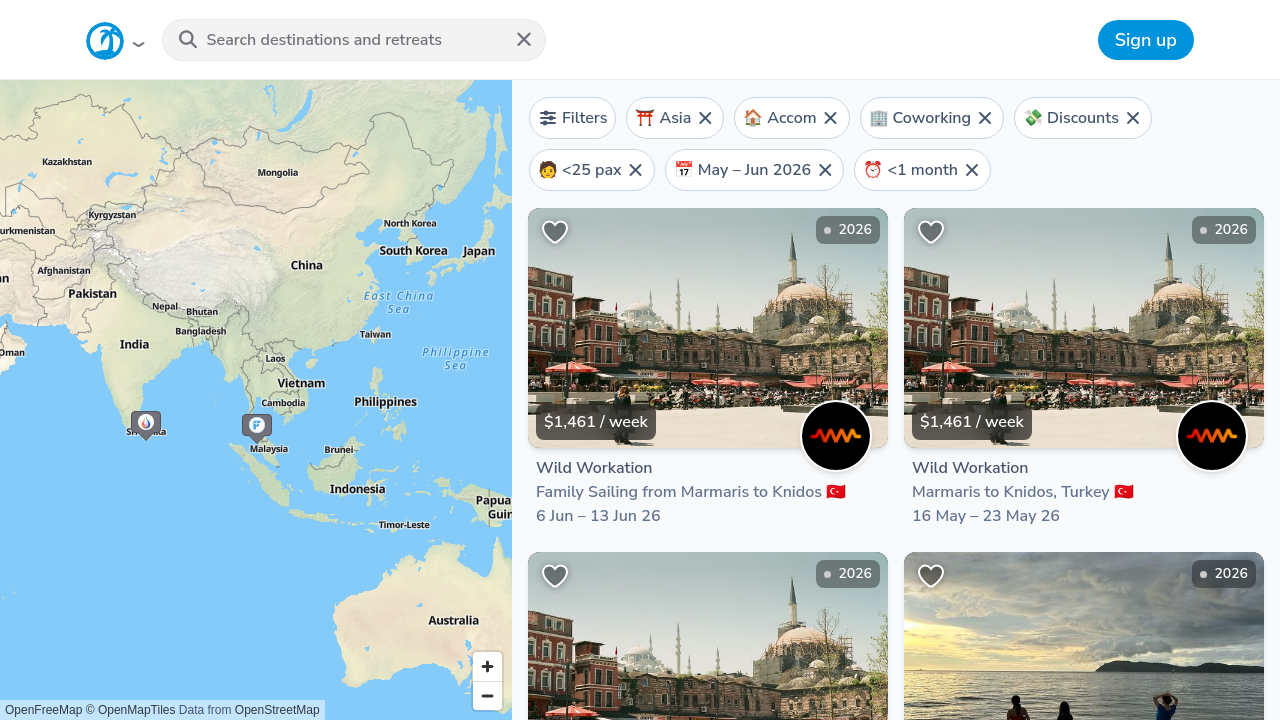
Task: Click the 2026 badge on the beach sunset card
Action: tap(1224, 574)
